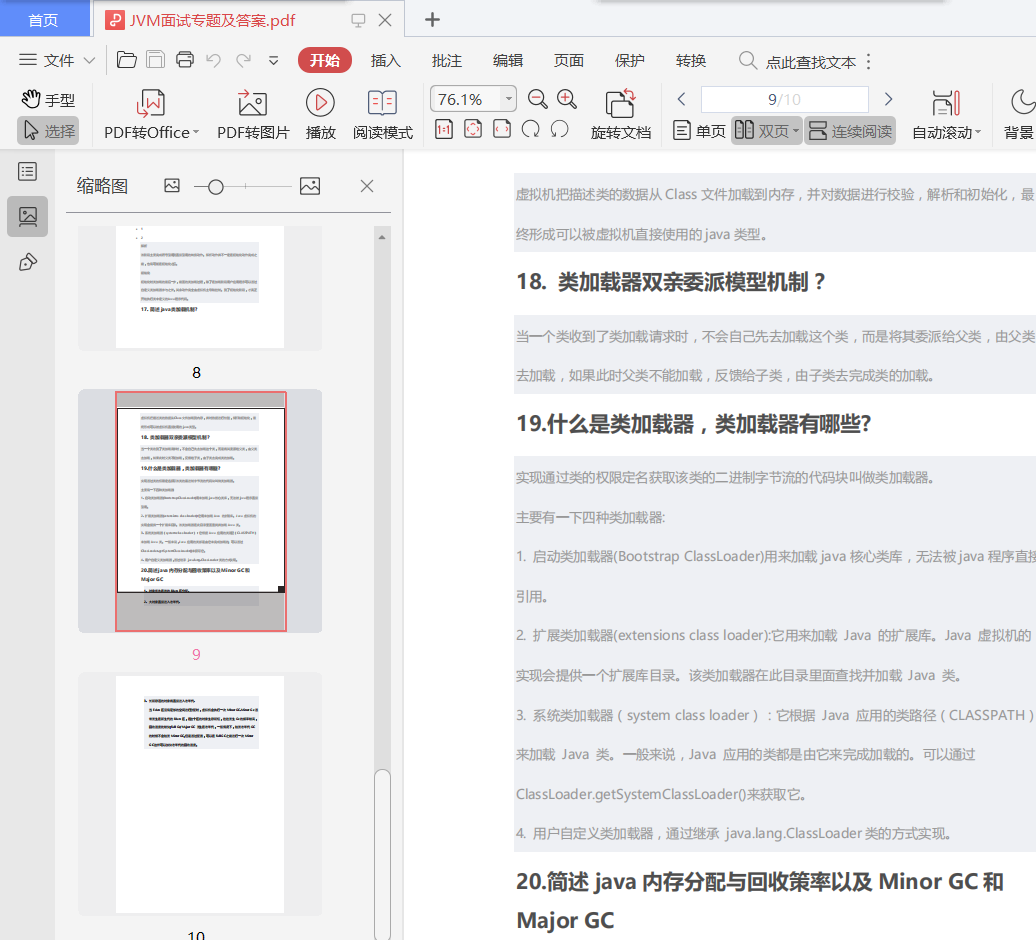Toggle continuous reading mode

coord(850,131)
